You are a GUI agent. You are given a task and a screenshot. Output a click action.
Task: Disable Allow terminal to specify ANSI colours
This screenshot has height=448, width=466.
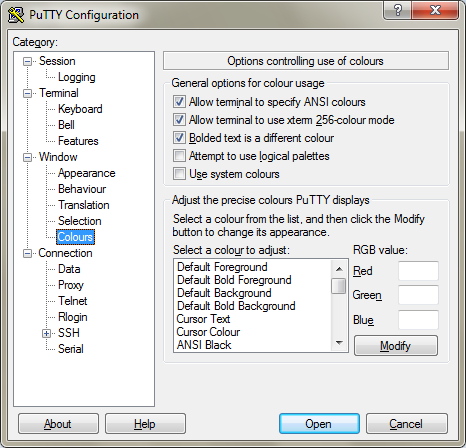coord(179,102)
